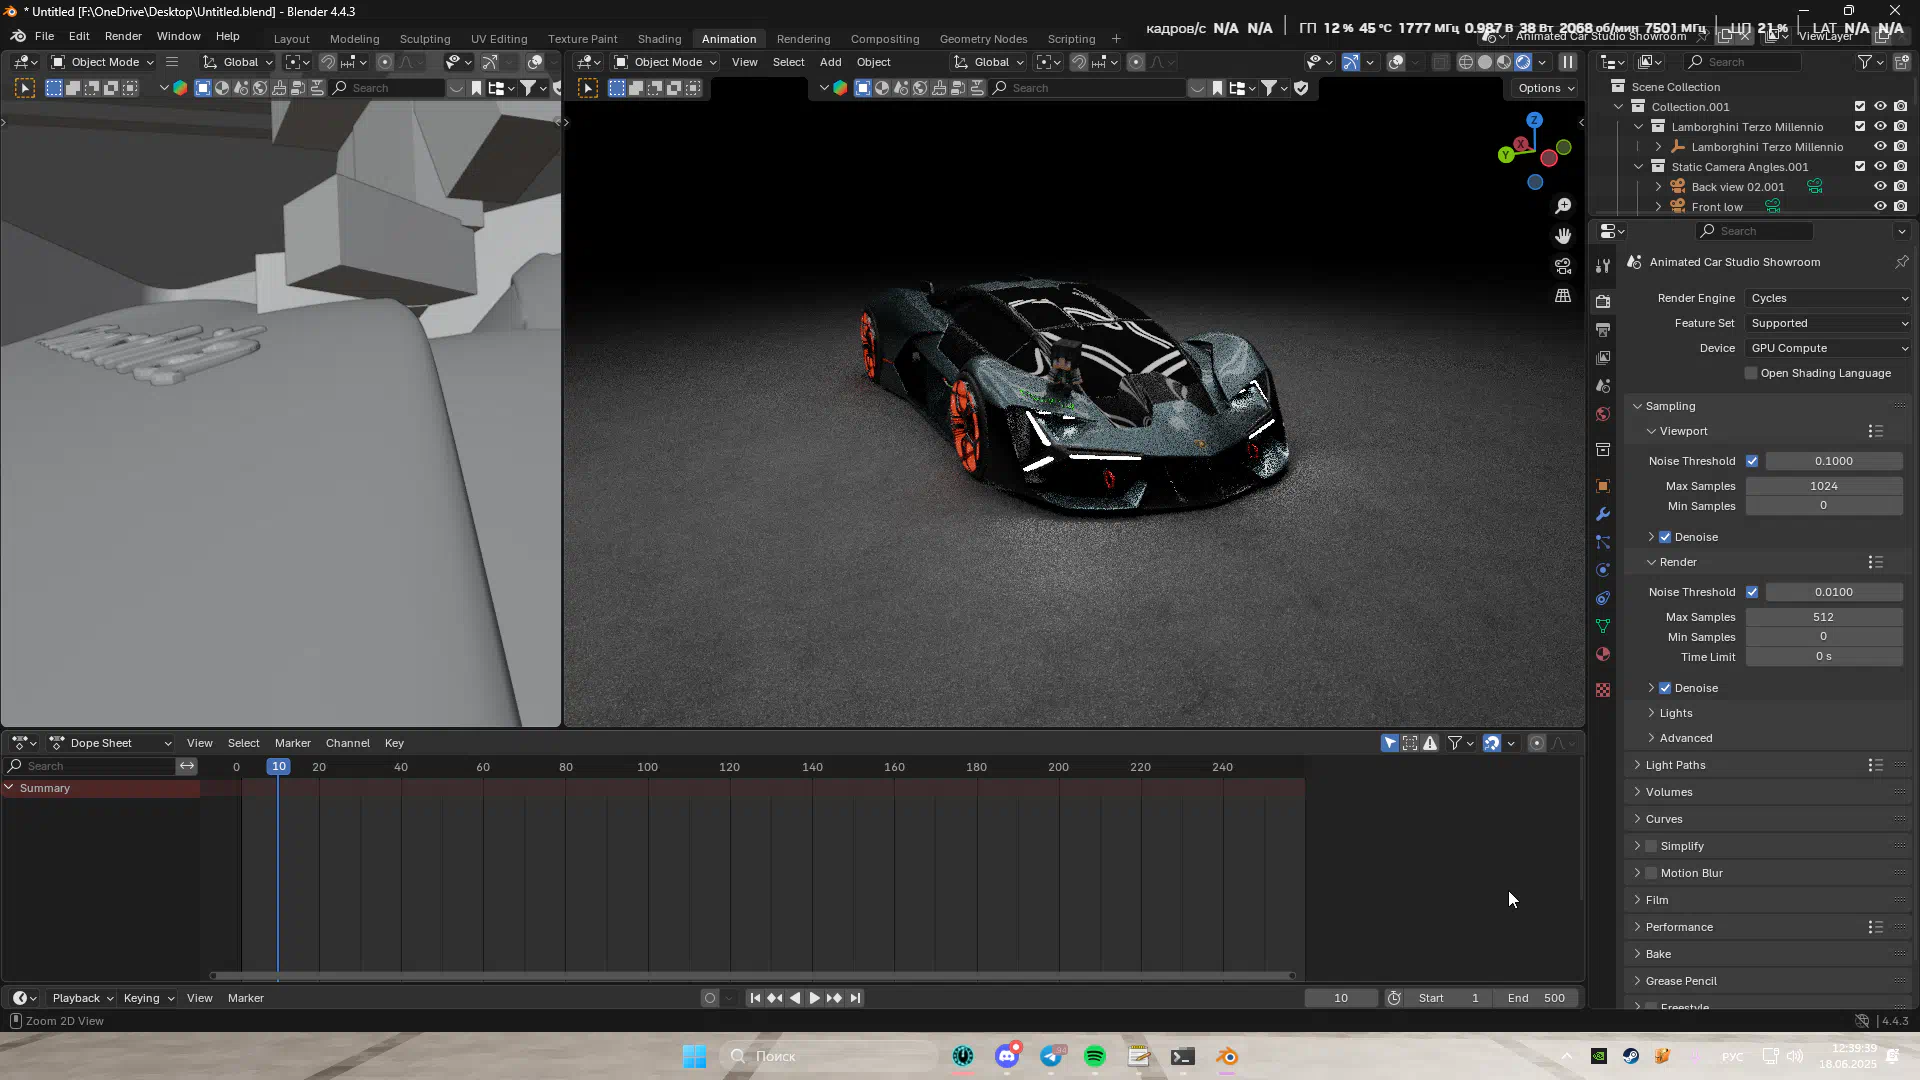Disable Render Denoise checkbox

(x=1665, y=688)
